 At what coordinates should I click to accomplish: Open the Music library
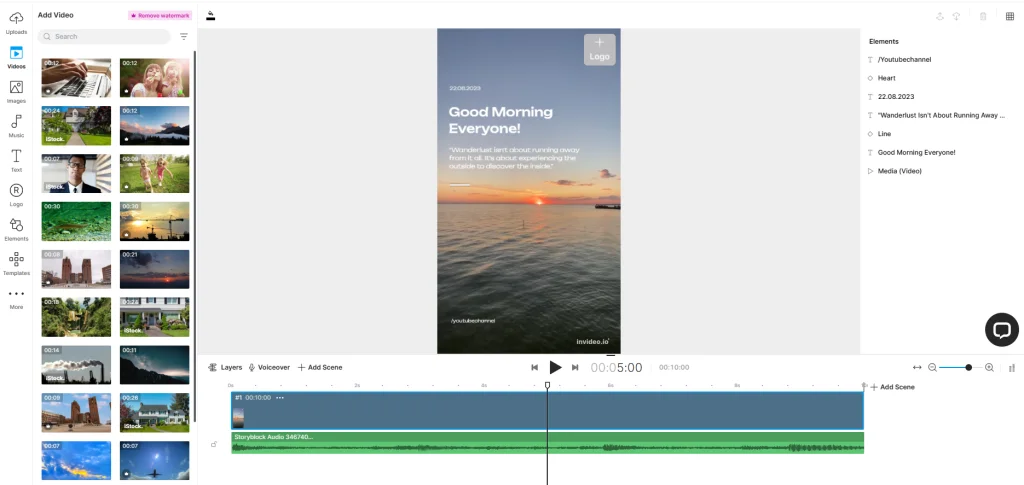click(16, 126)
